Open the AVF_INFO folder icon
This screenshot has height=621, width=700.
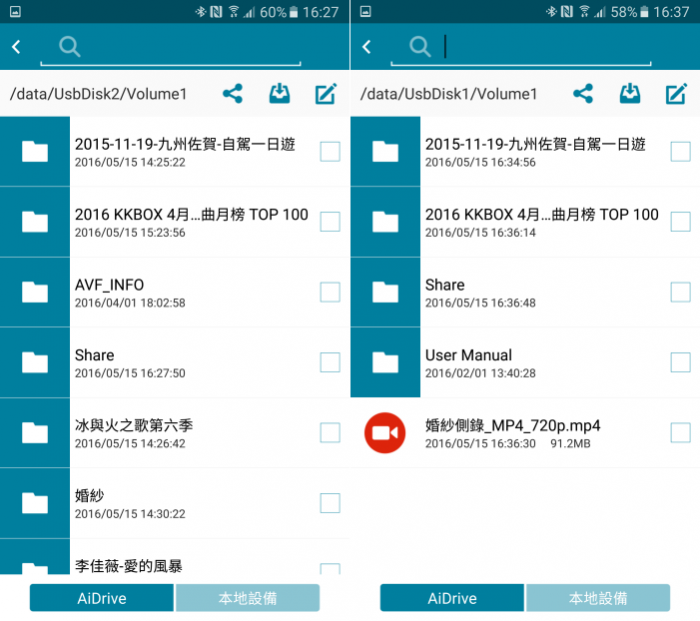[x=35, y=292]
